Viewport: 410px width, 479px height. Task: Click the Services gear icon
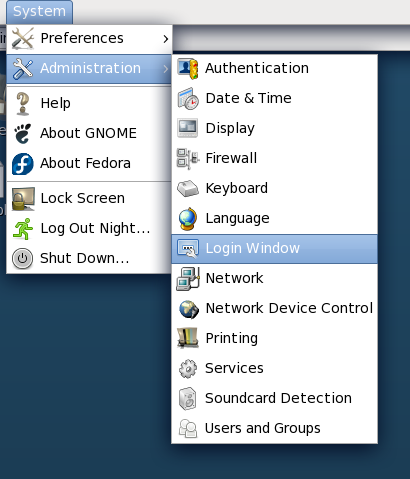click(188, 369)
